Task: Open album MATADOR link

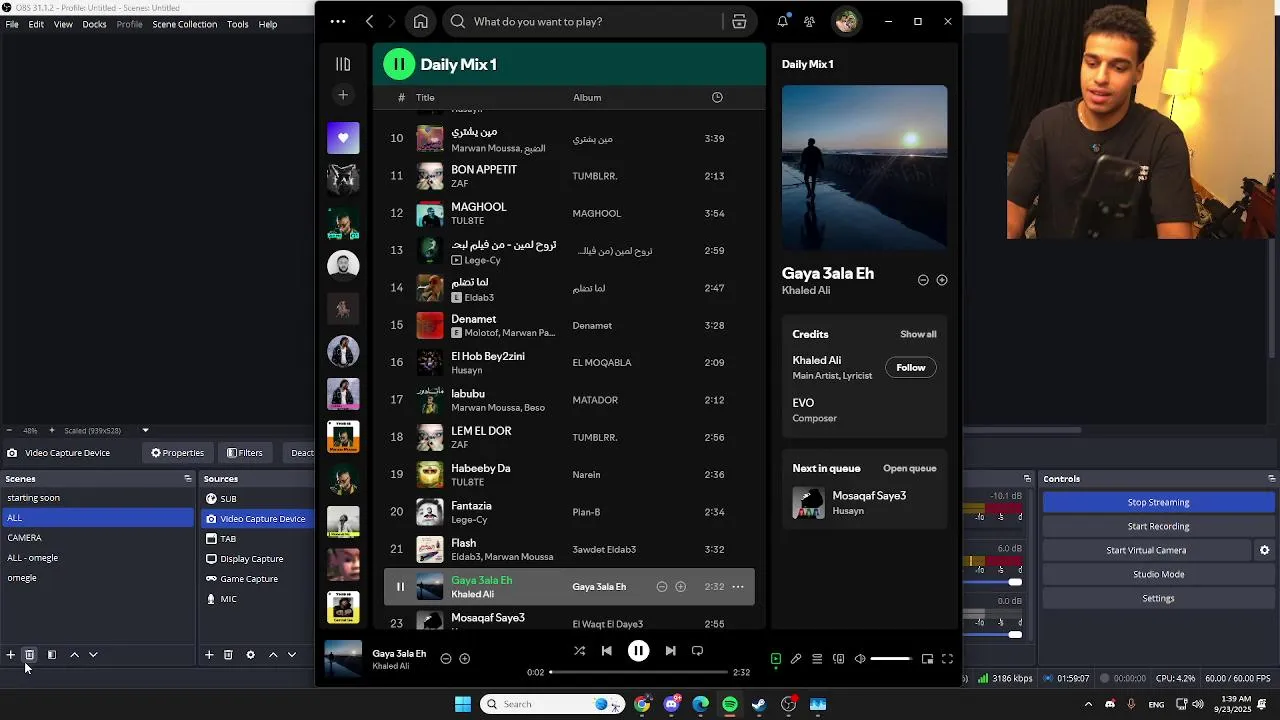Action: pos(595,400)
